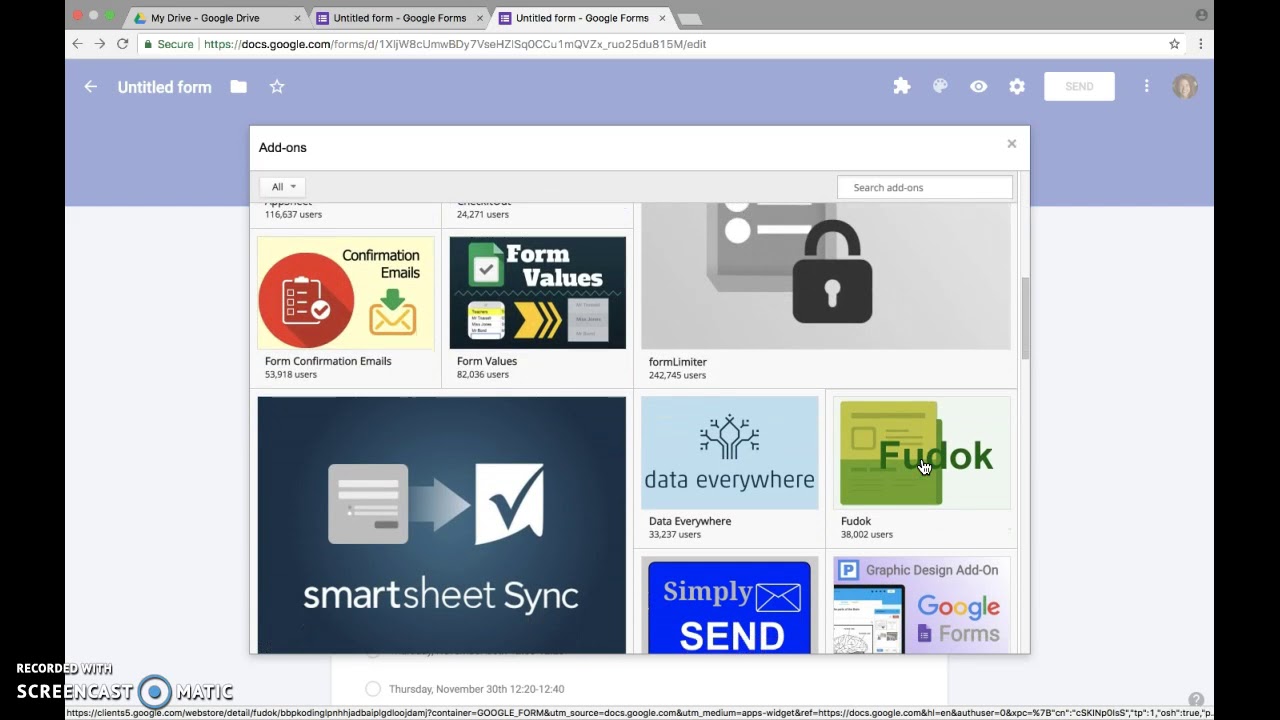1280x720 pixels.
Task: Click the Secure padlock site info
Action: tap(169, 44)
